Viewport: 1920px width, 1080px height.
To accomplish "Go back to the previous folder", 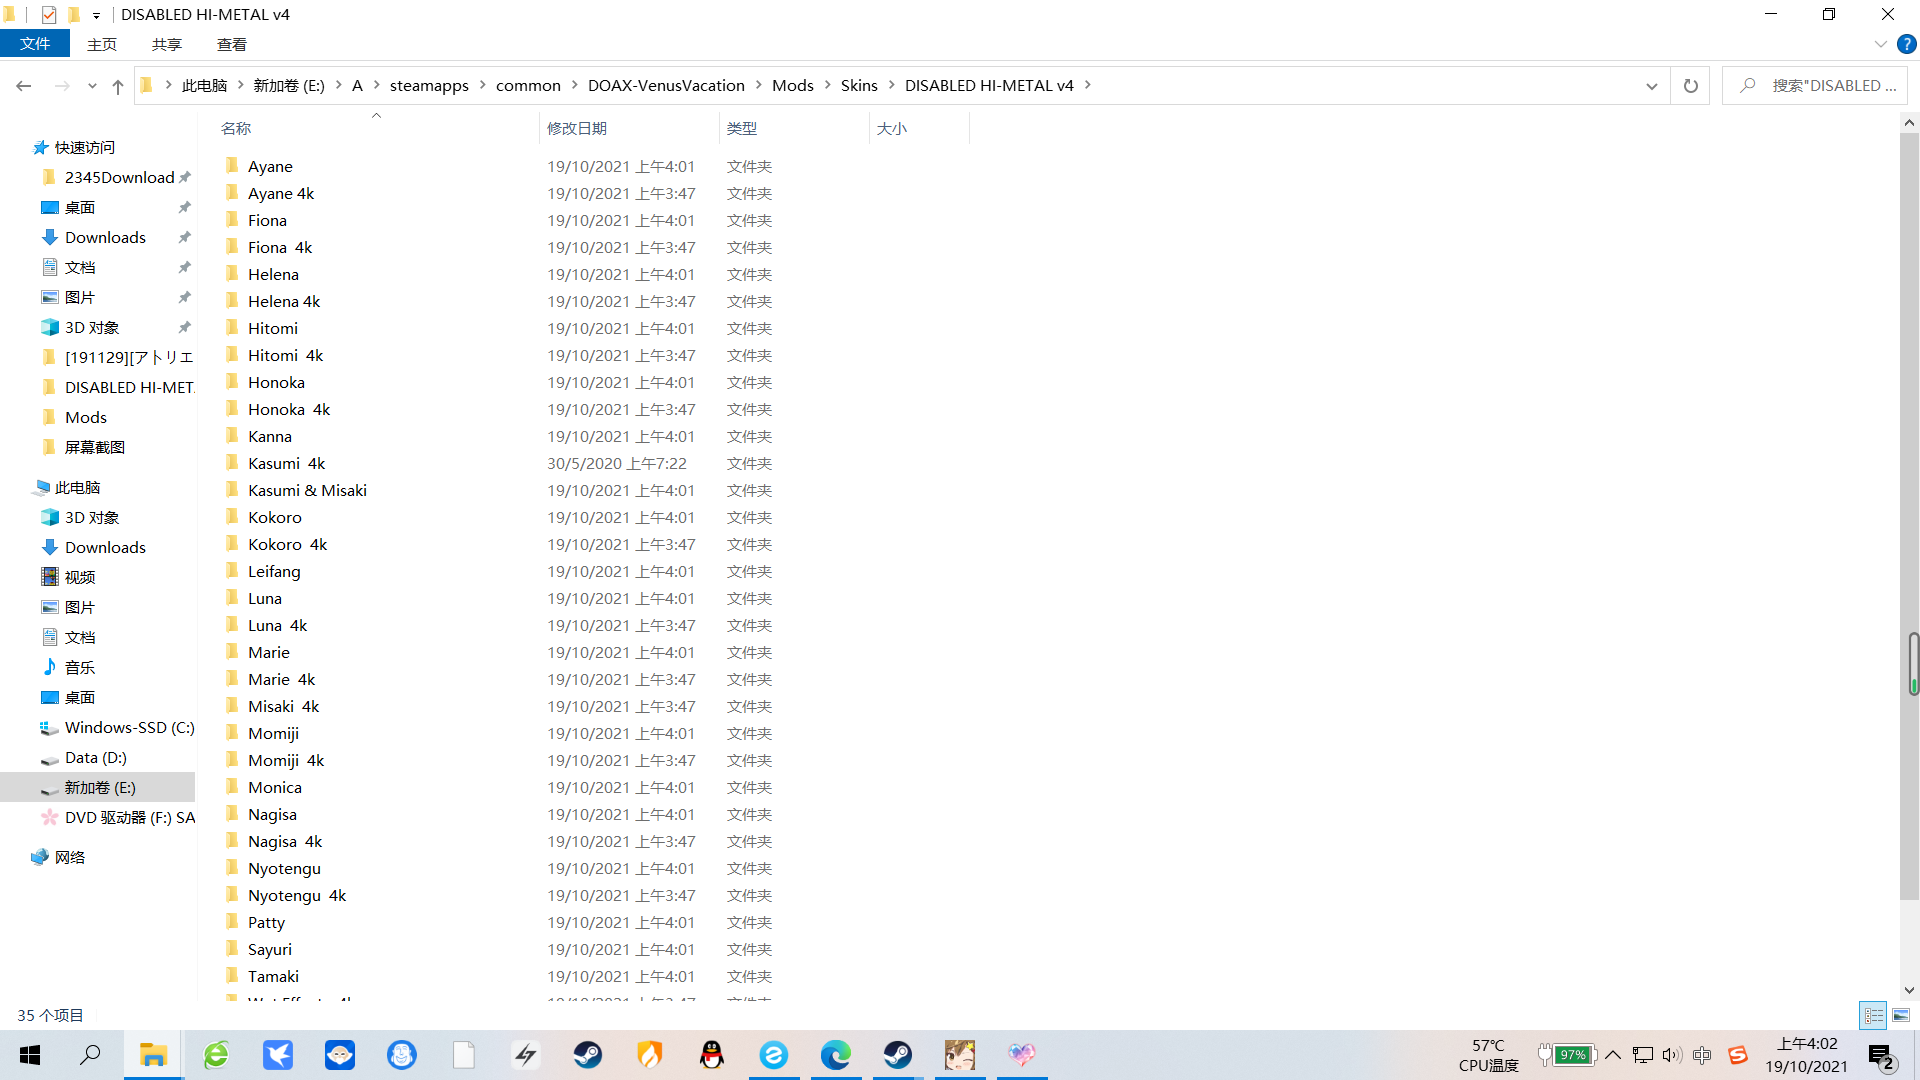I will (23, 86).
